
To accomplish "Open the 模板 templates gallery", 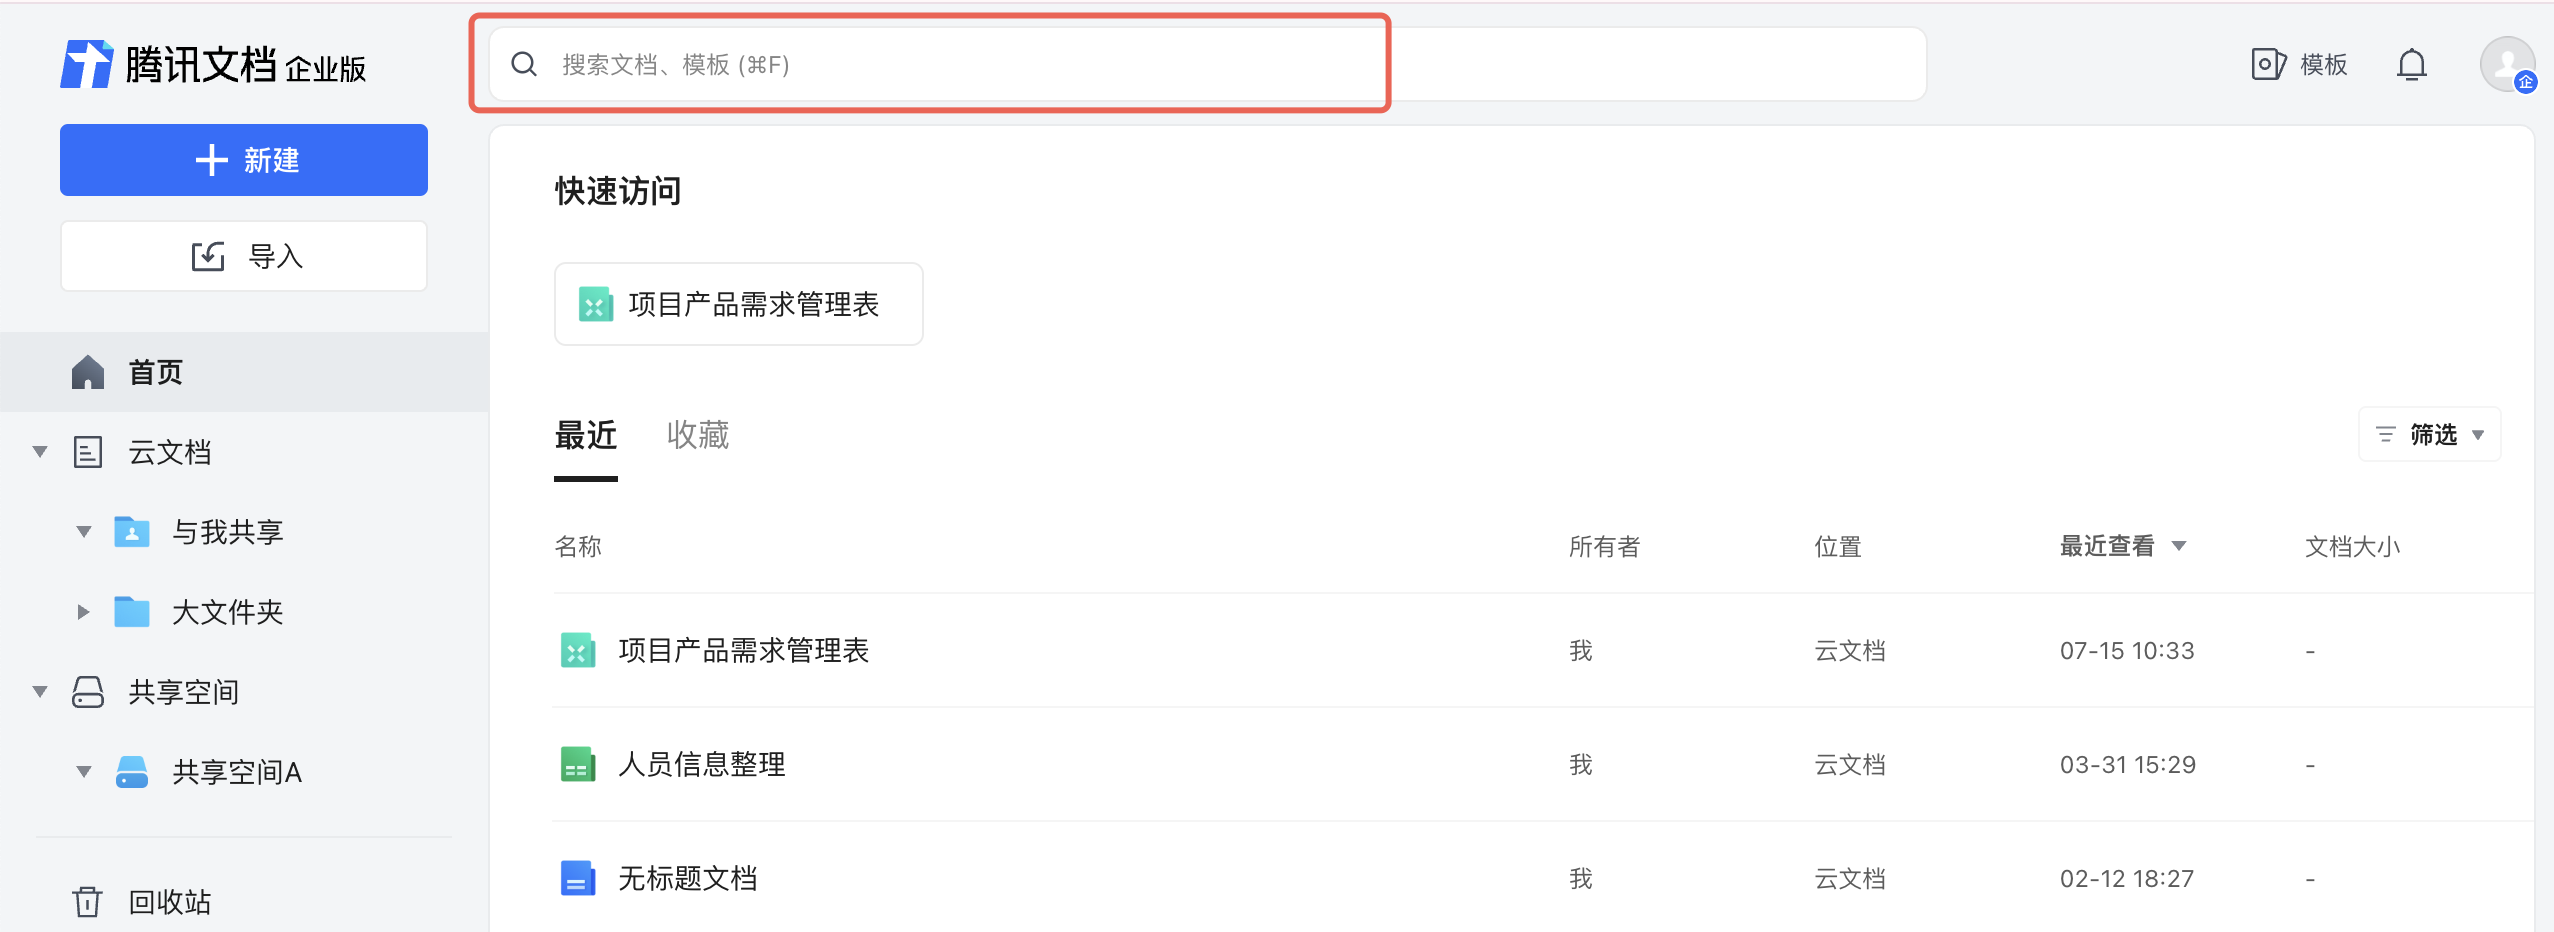I will (2299, 65).
